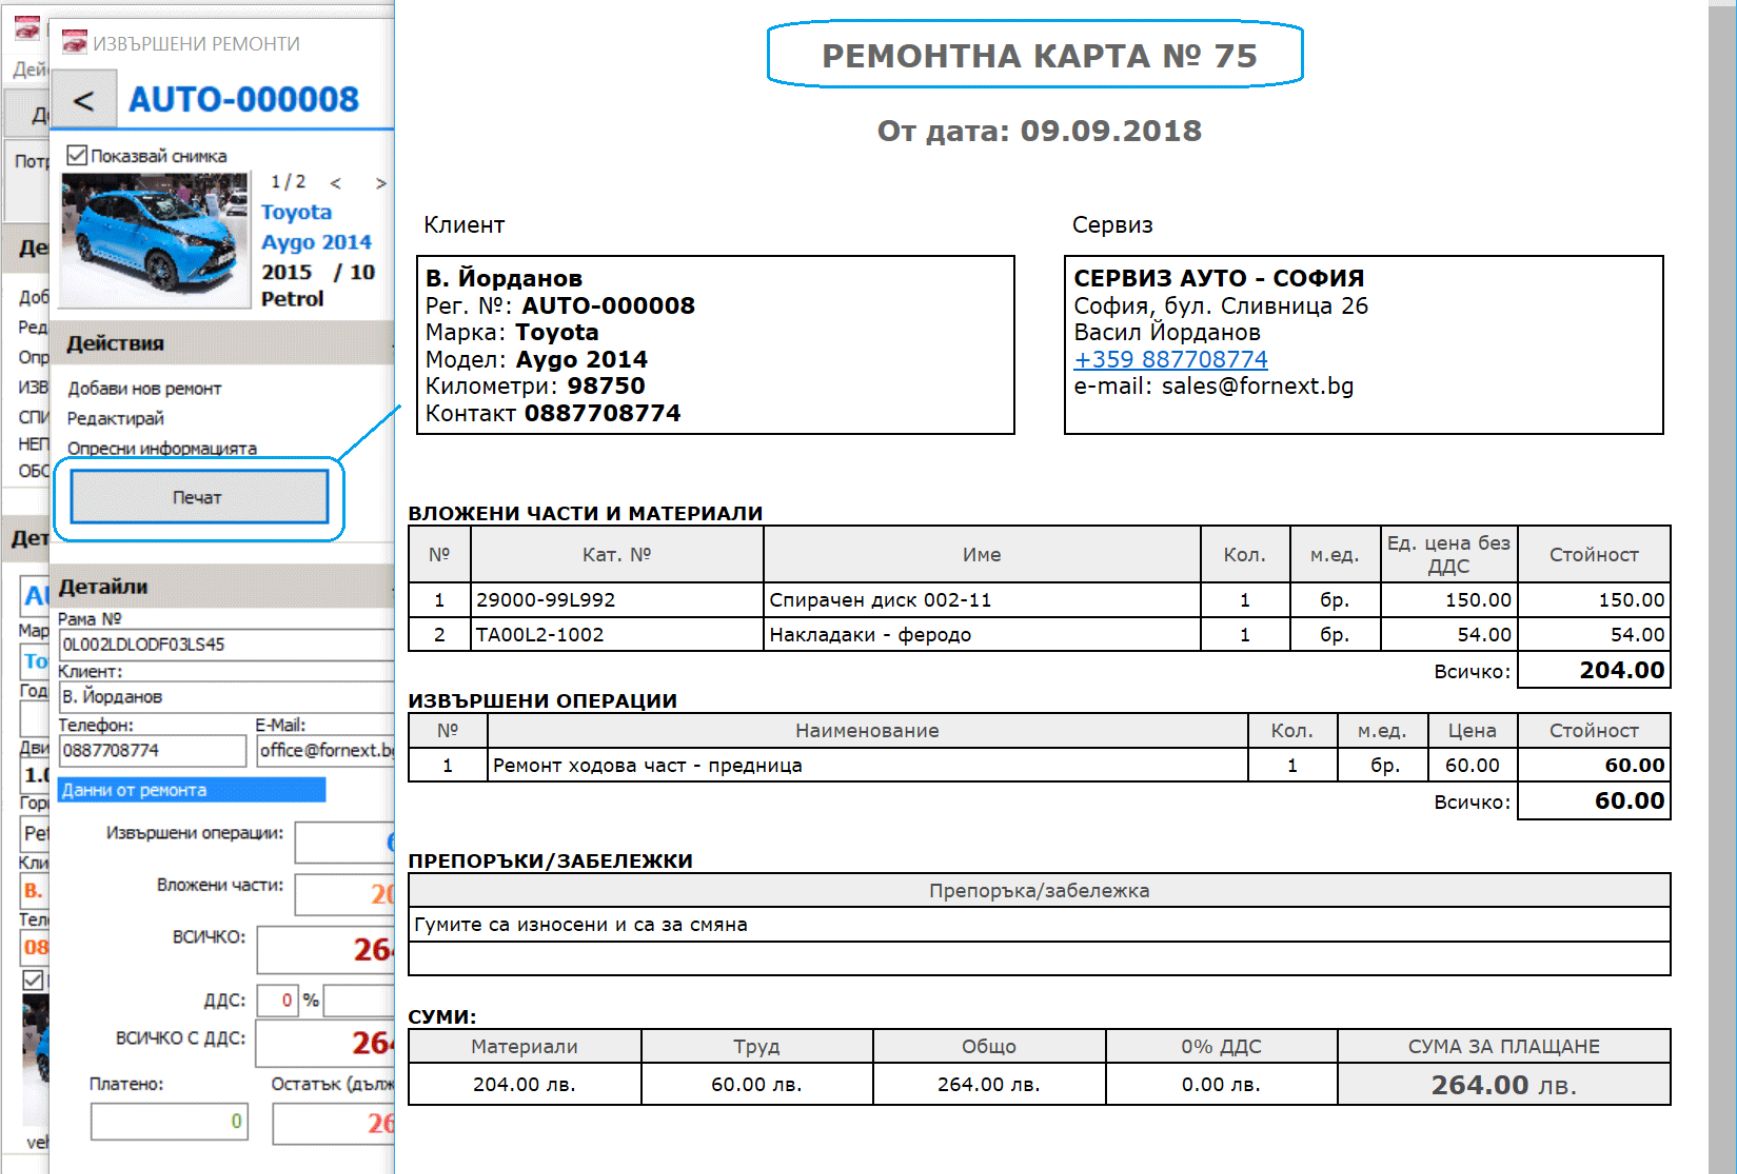Click the Платено amount field

(169, 1121)
